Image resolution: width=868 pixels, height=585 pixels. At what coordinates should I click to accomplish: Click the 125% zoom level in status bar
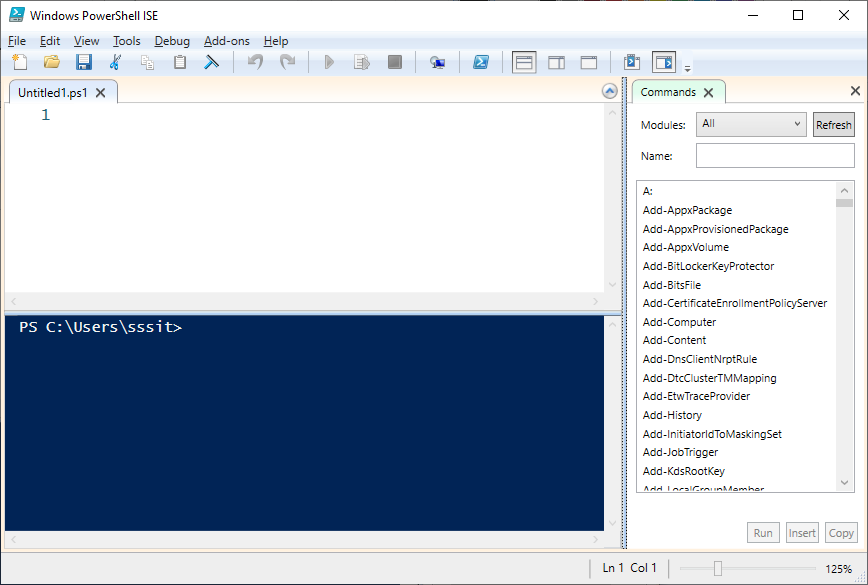[838, 568]
